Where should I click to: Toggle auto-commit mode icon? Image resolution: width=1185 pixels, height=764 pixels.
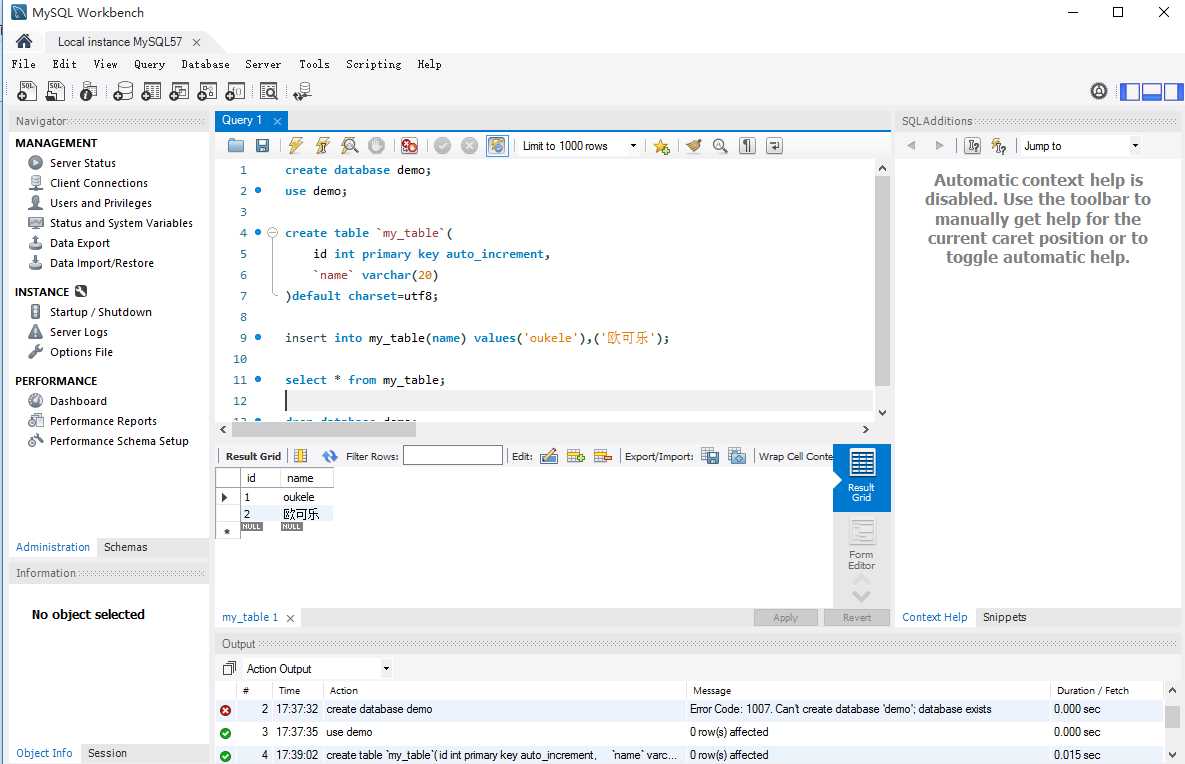[x=497, y=146]
